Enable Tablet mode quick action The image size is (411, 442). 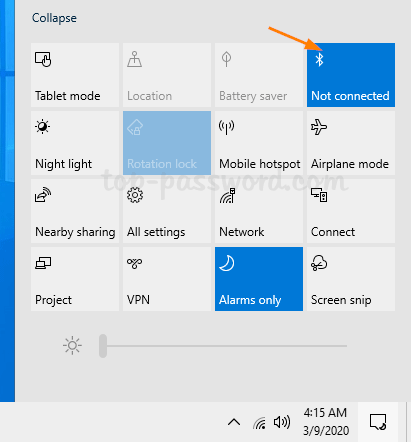75,75
